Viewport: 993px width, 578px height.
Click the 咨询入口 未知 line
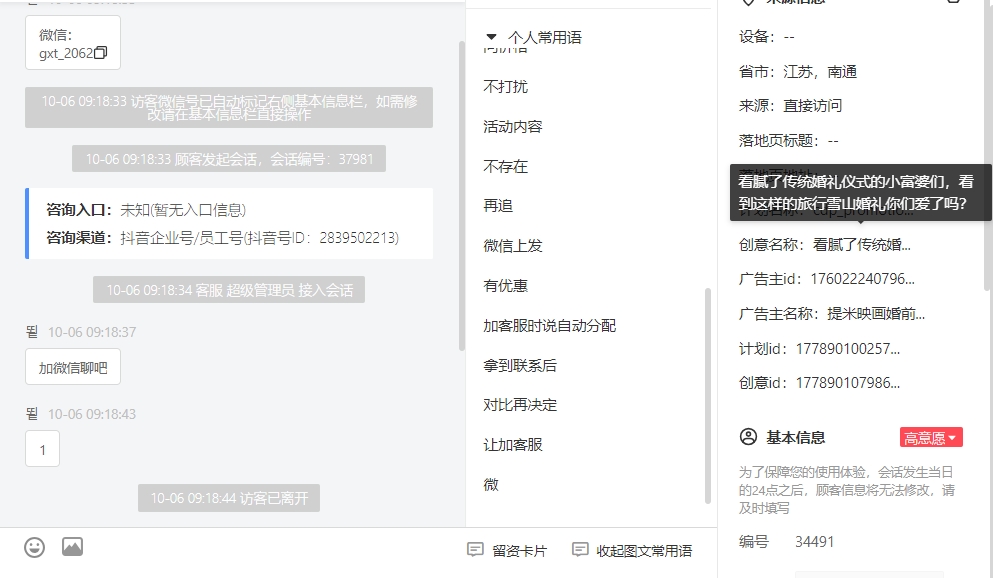146,210
